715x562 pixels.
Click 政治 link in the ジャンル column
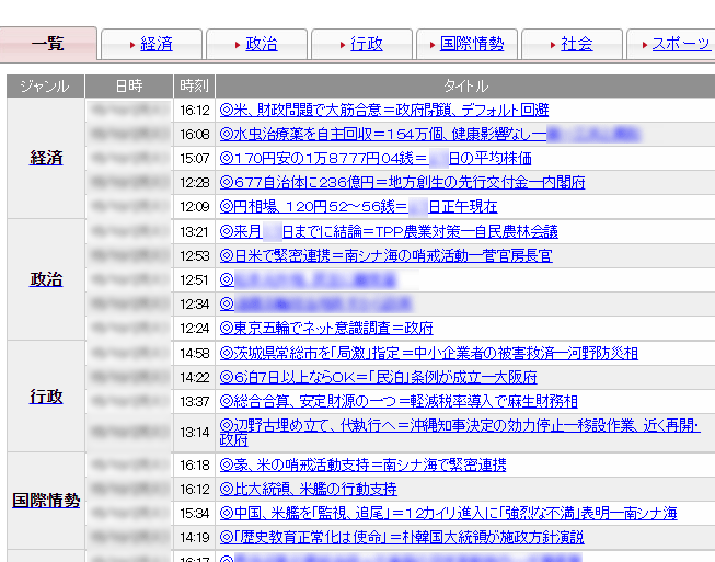pyautogui.click(x=46, y=280)
